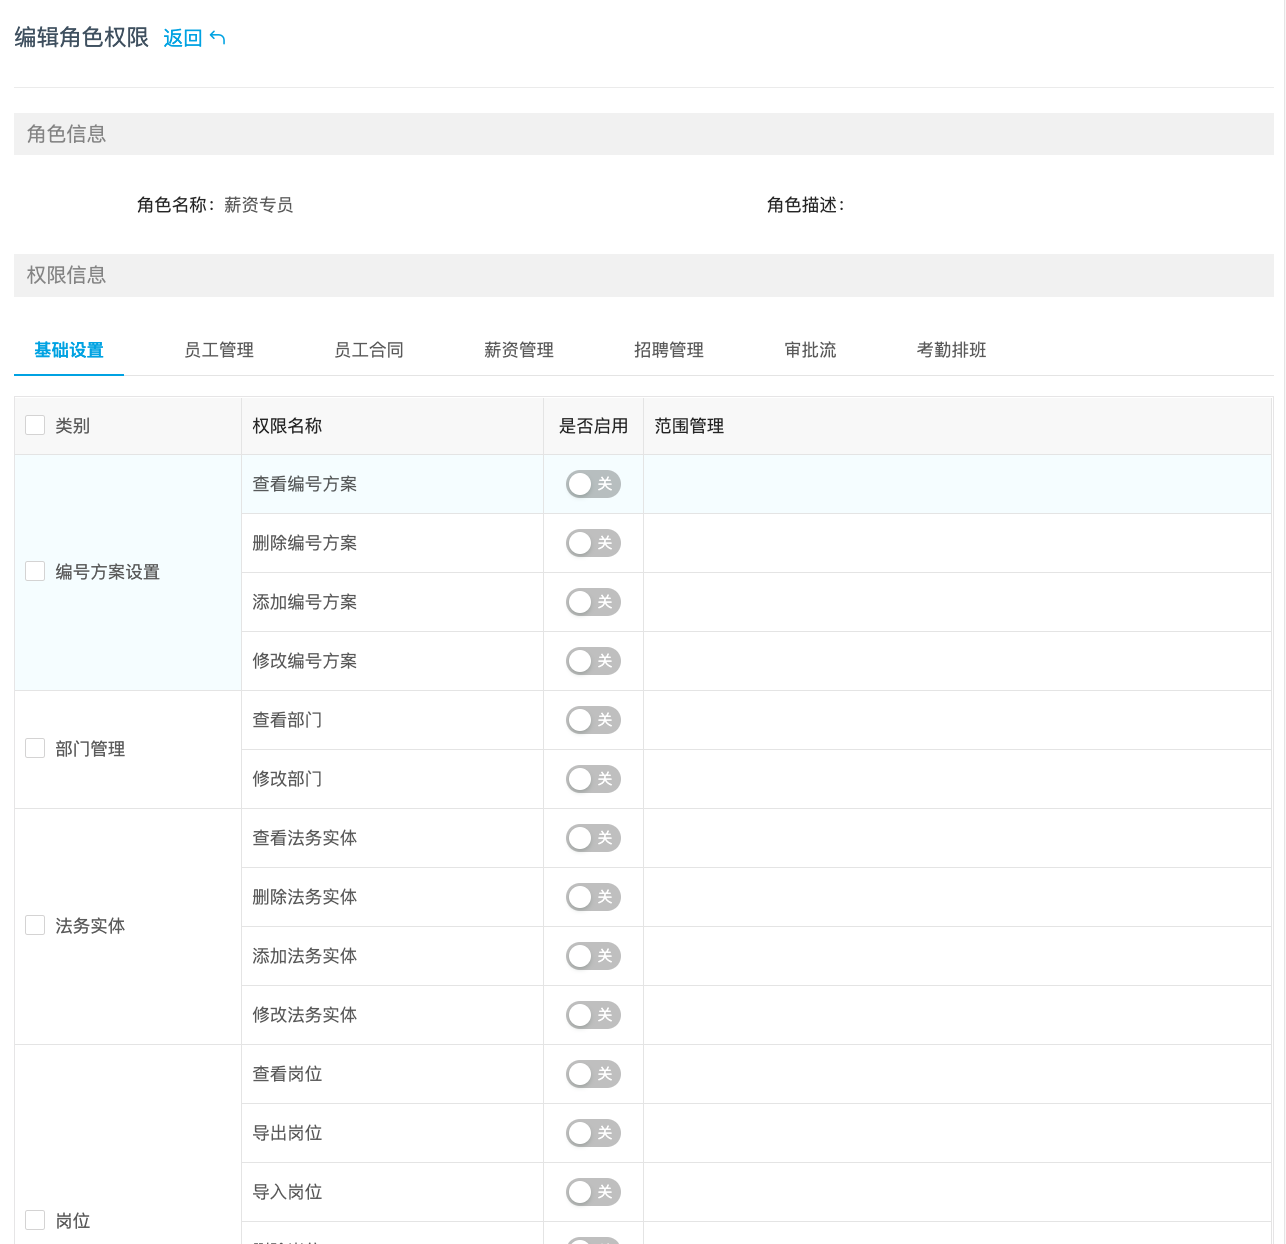Switch to the 考勤排班 tab
The image size is (1286, 1244).
[x=951, y=350]
